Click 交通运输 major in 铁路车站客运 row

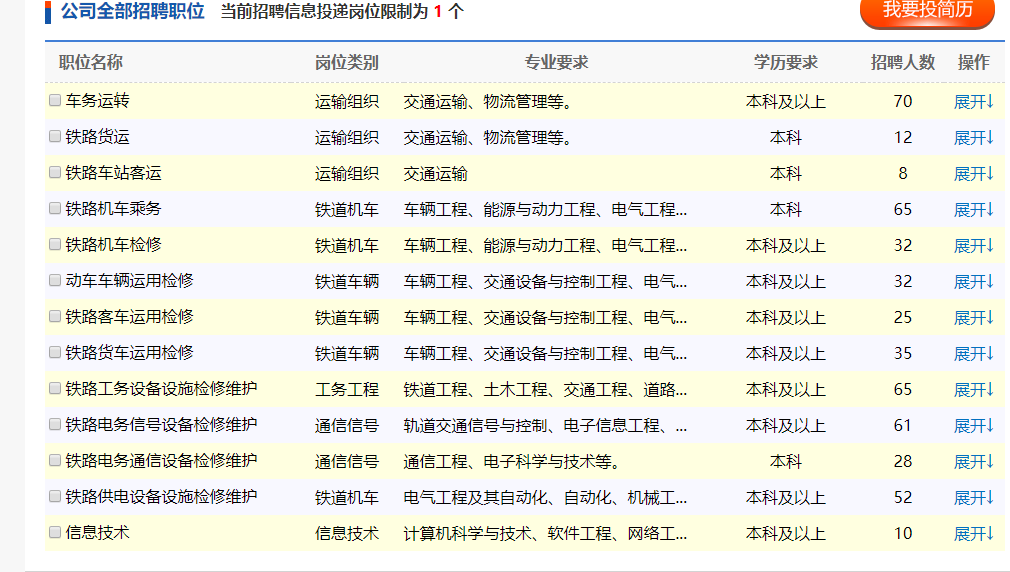click(x=435, y=174)
